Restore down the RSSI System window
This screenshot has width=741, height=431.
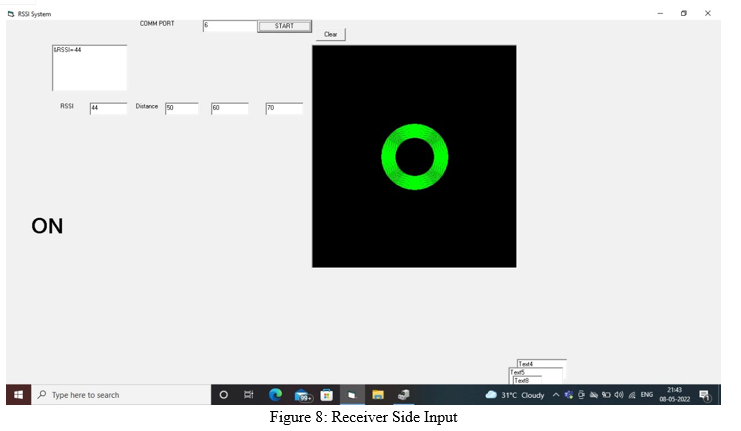[683, 14]
